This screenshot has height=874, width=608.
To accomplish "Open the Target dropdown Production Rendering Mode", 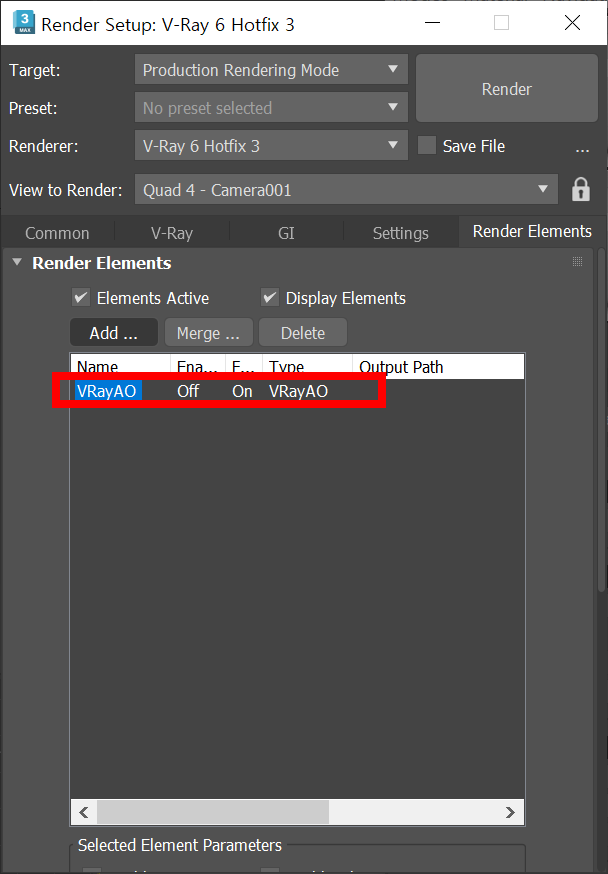I will [271, 70].
